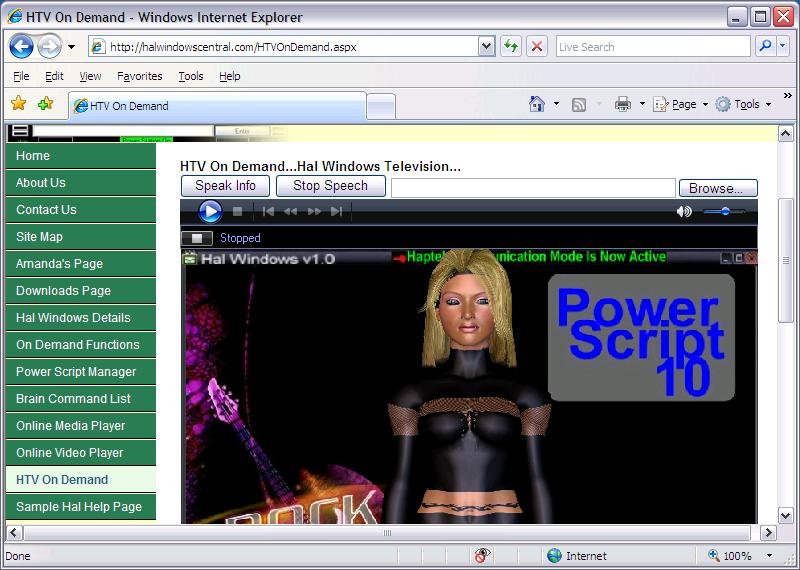The image size is (800, 570).
Task: Open Sample Hal Help Page link
Action: (x=81, y=507)
